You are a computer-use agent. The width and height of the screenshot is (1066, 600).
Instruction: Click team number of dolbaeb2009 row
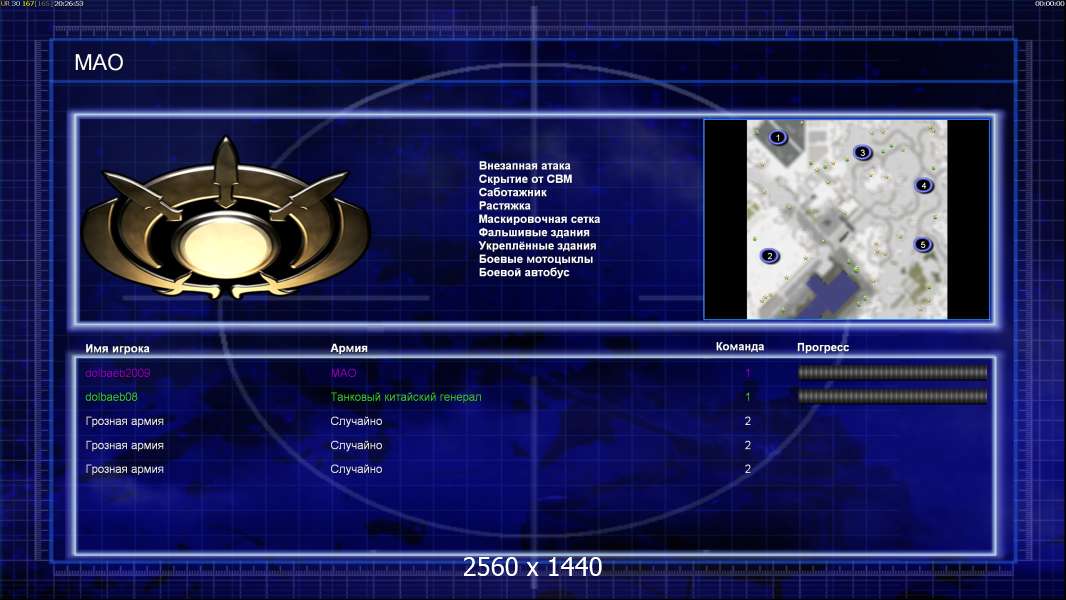(x=748, y=373)
